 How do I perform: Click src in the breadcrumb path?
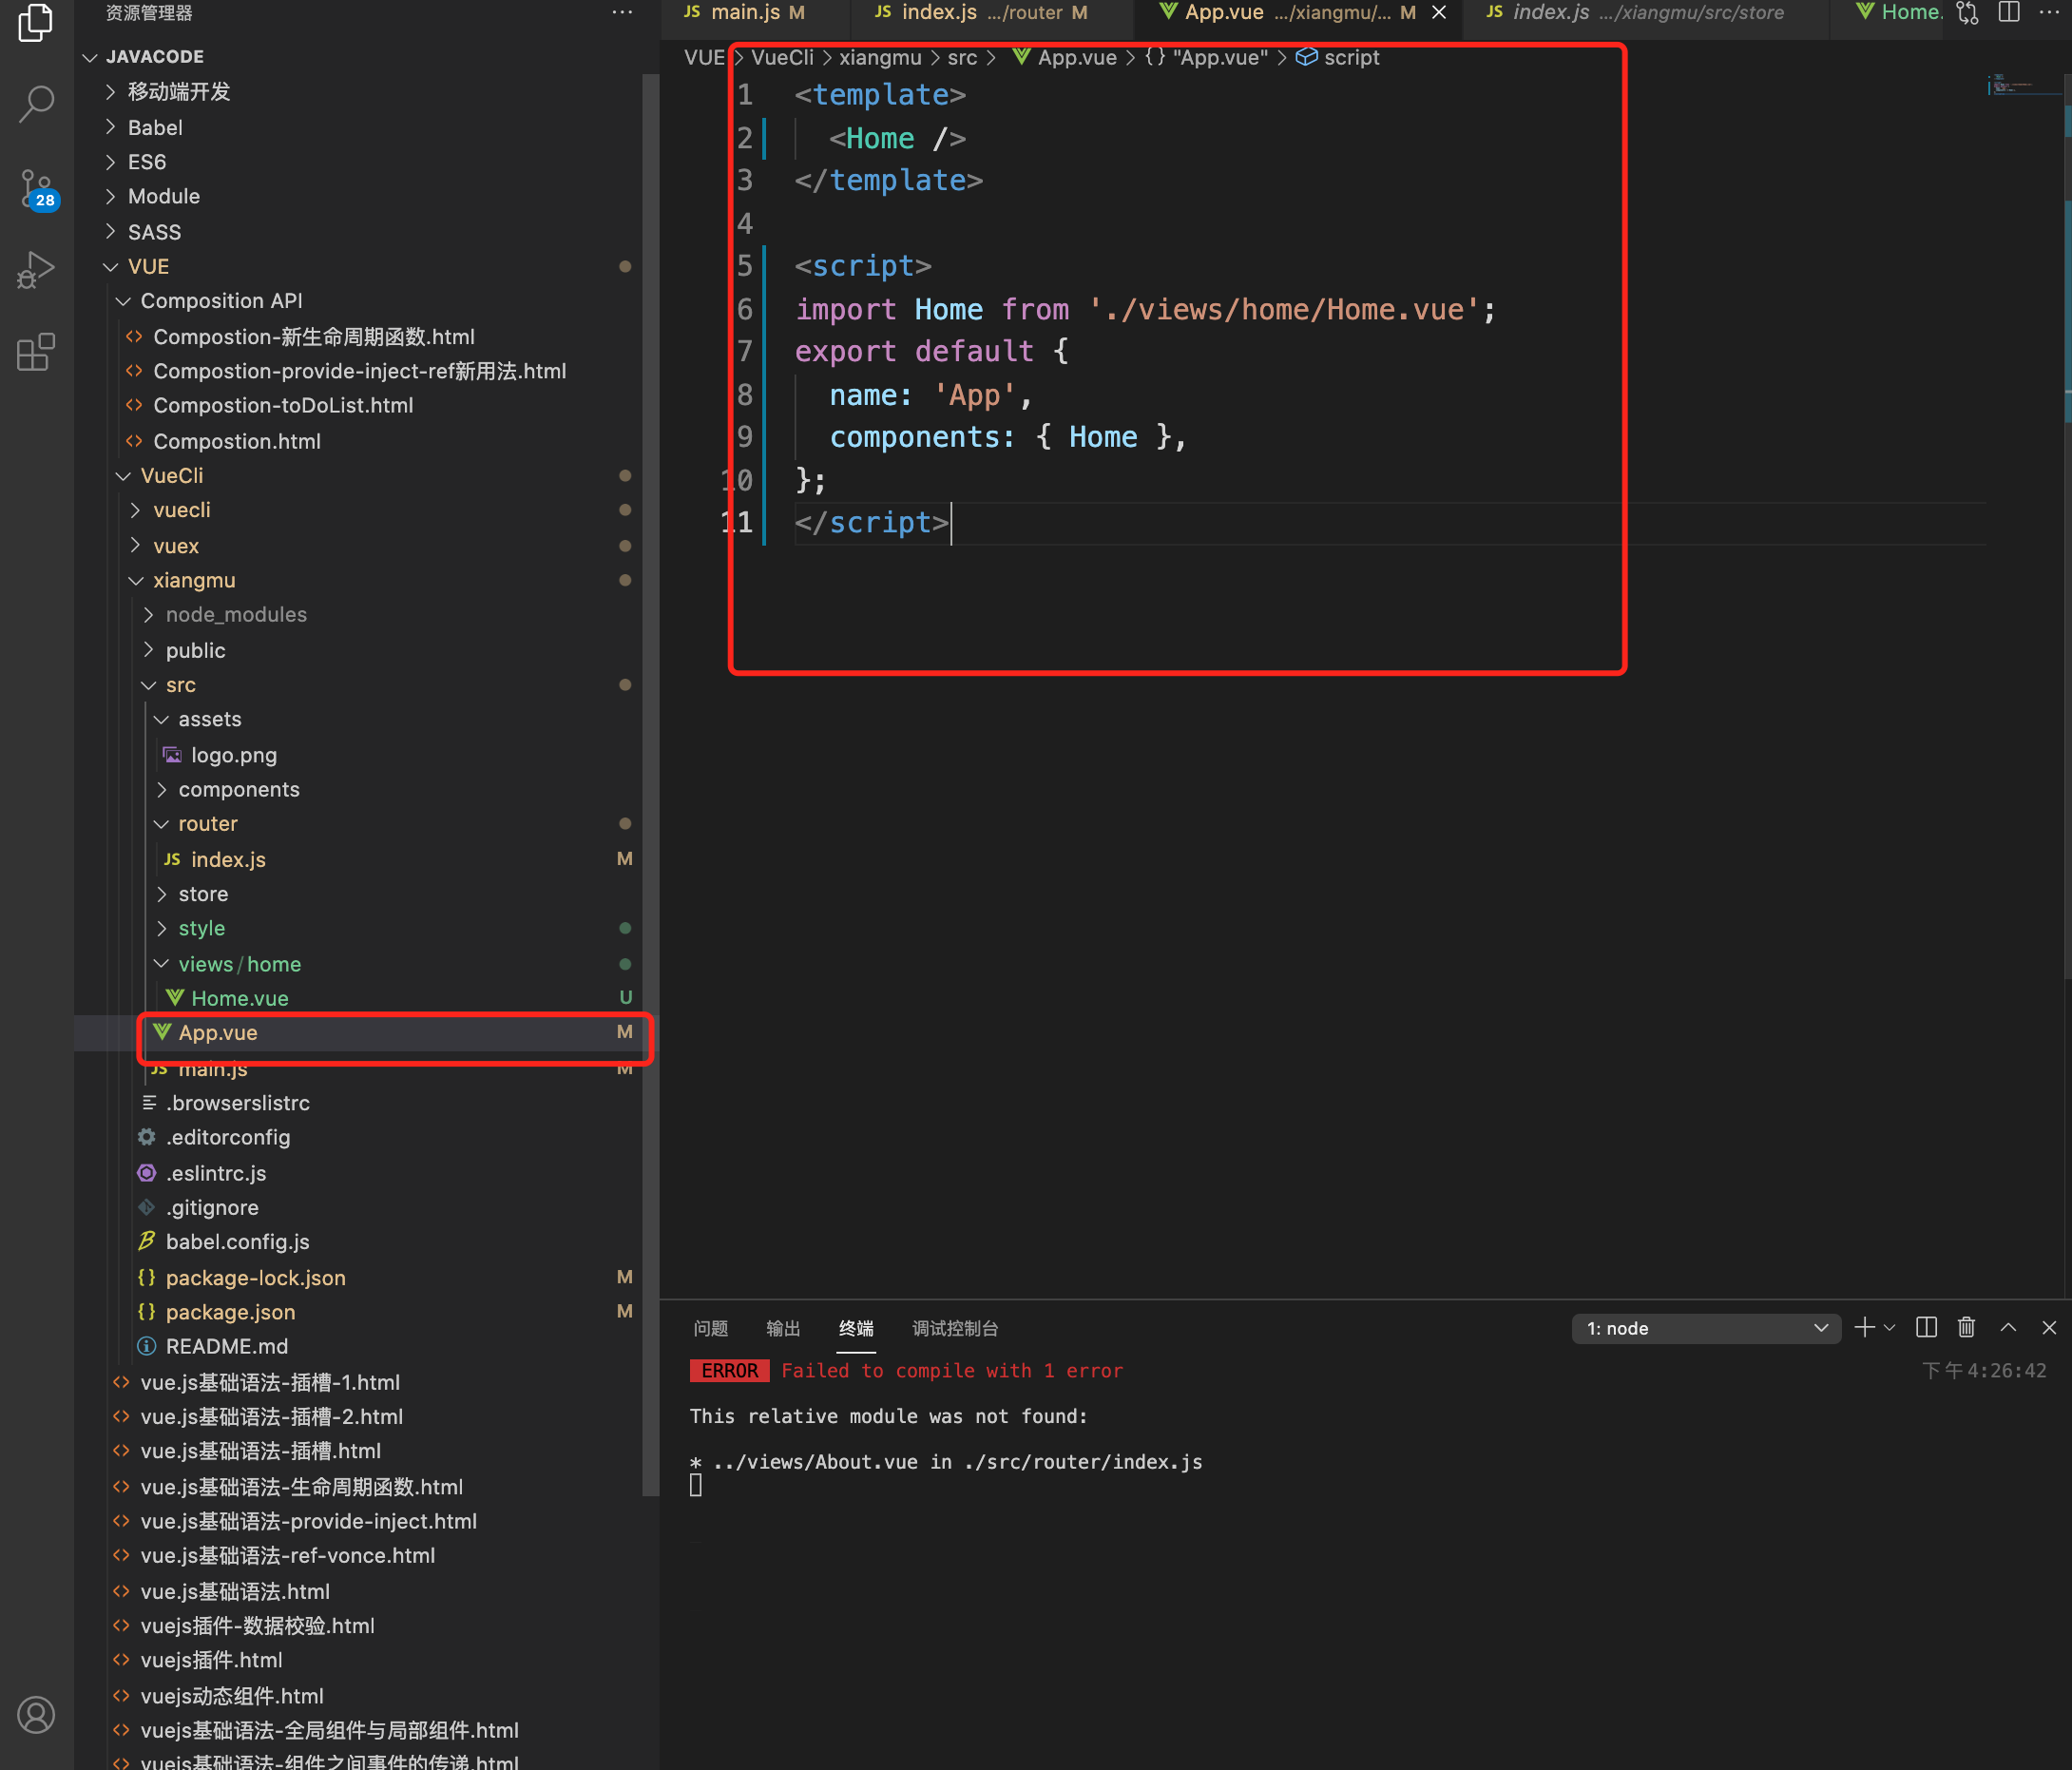tap(962, 57)
